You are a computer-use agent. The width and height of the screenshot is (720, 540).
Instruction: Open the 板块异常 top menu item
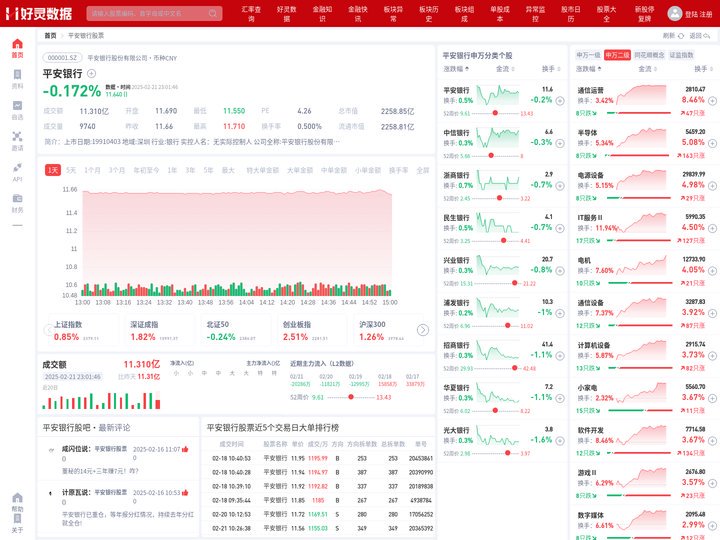(393, 14)
